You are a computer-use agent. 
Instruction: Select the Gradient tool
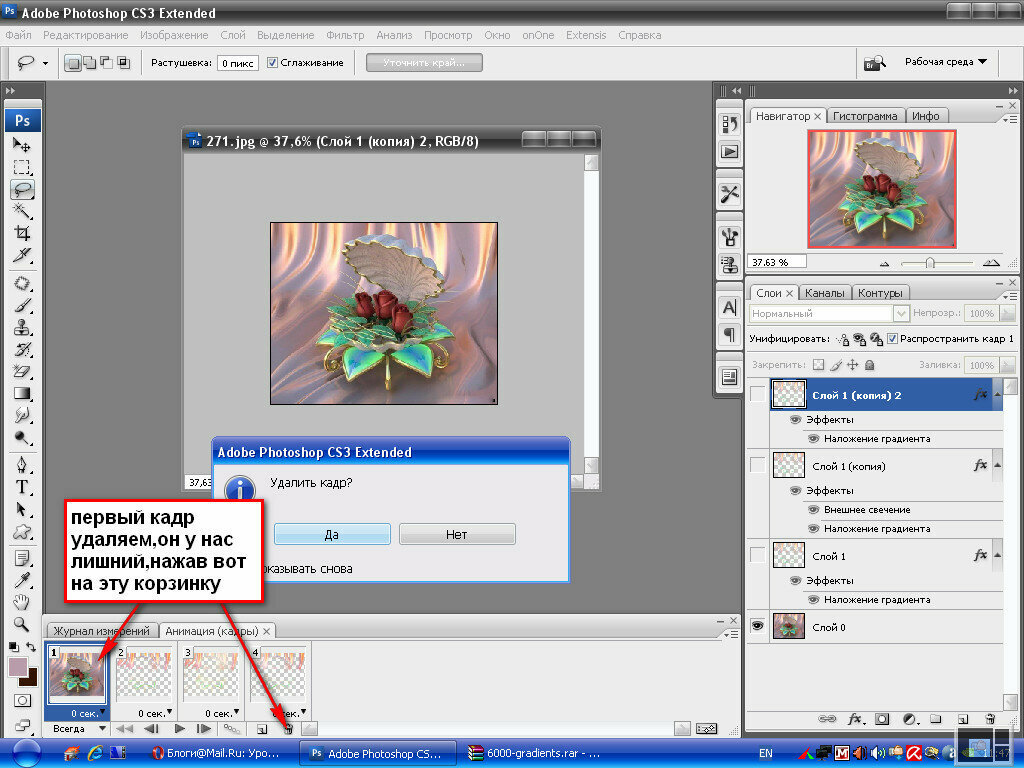pyautogui.click(x=22, y=393)
